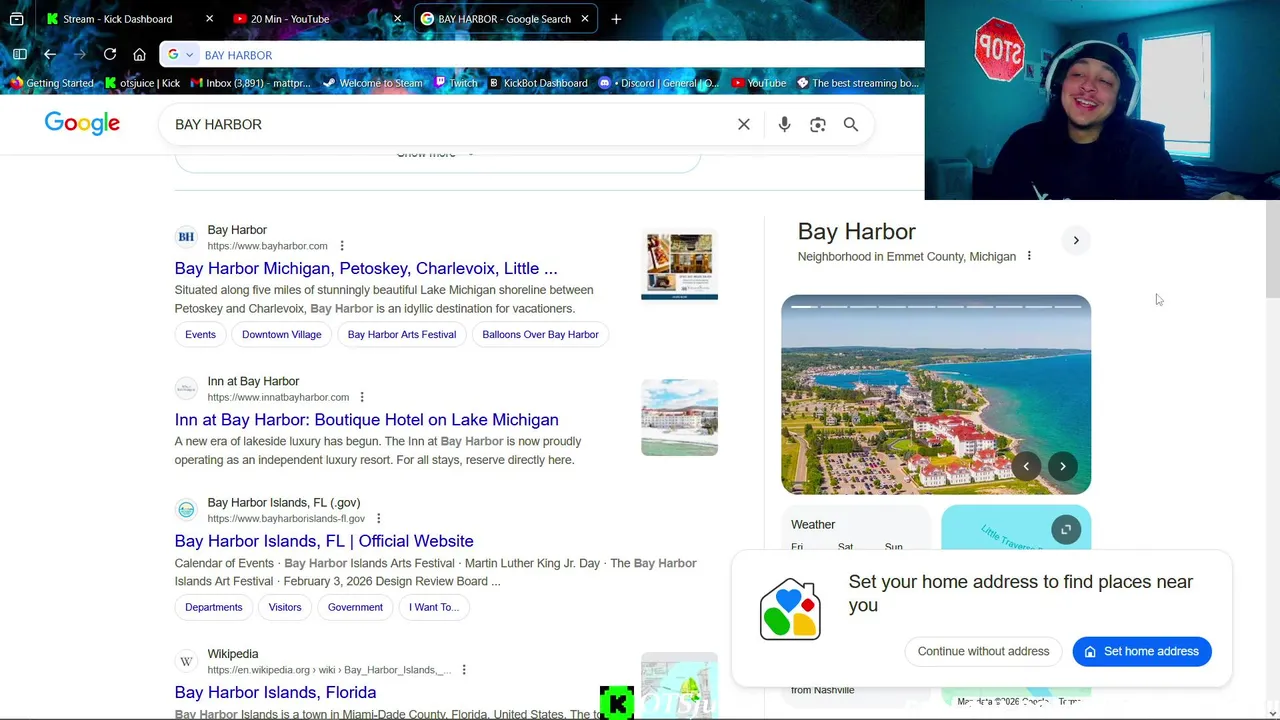Open Bay Harbor Michigan, Petoskey result
This screenshot has width=1280, height=720.
[x=366, y=268]
